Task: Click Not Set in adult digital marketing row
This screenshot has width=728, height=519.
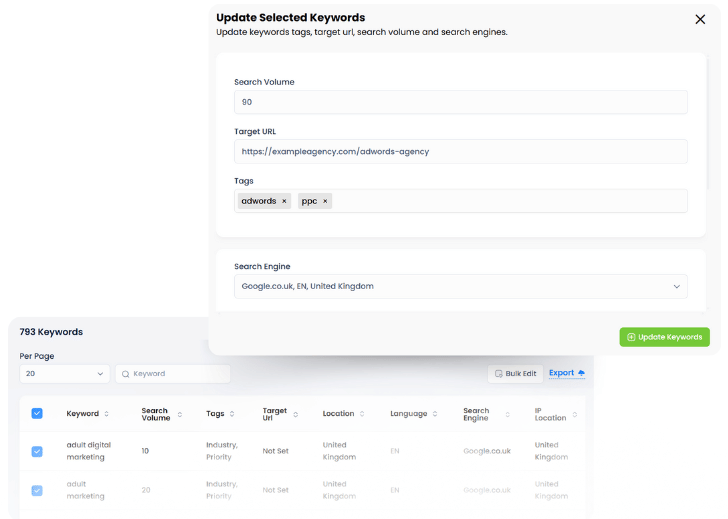Action: (x=275, y=451)
